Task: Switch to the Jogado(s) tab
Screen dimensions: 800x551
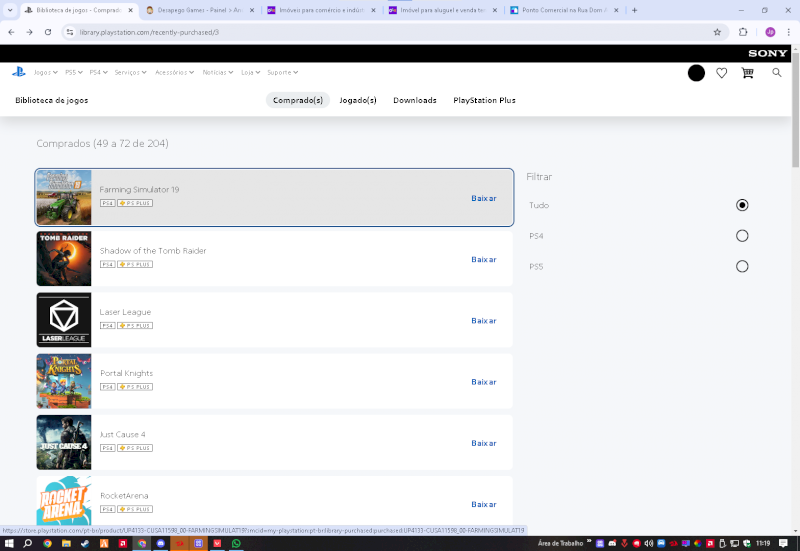Action: [358, 100]
